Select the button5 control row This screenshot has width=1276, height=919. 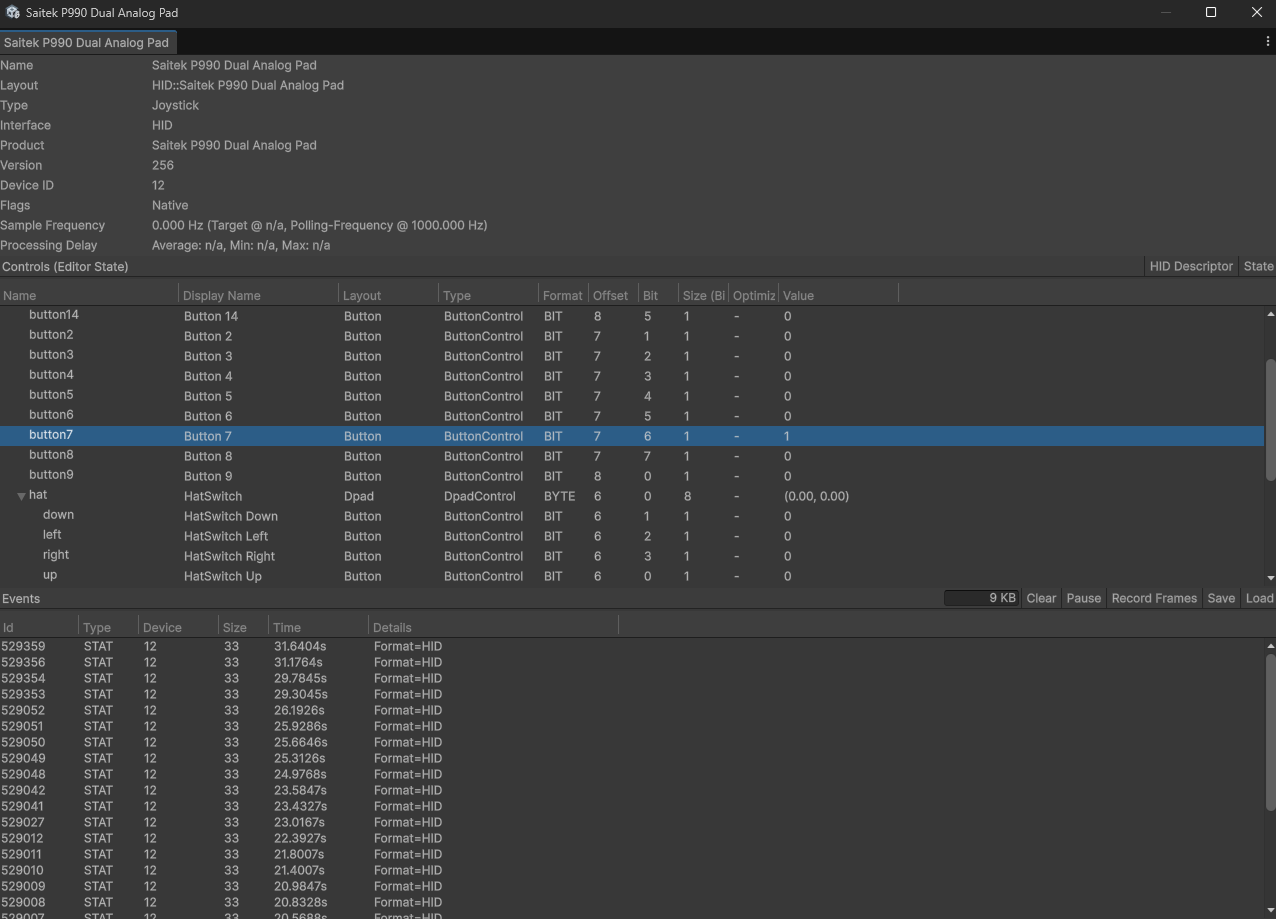coord(632,396)
